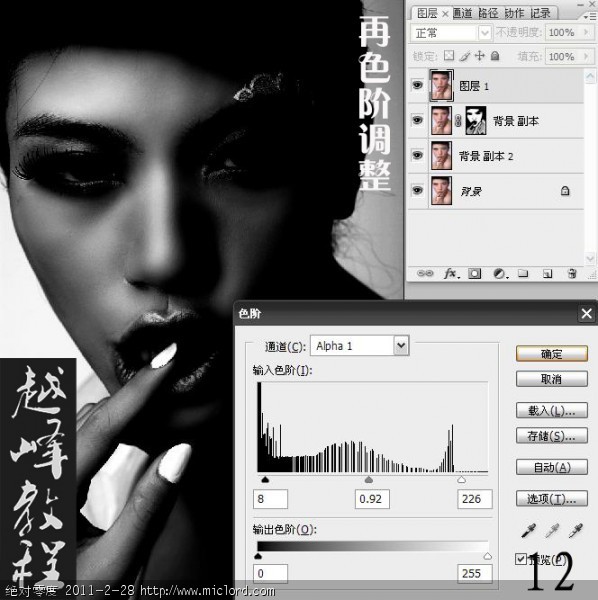598x600 pixels.
Task: Click the 自动(A) auto button
Action: [x=551, y=467]
